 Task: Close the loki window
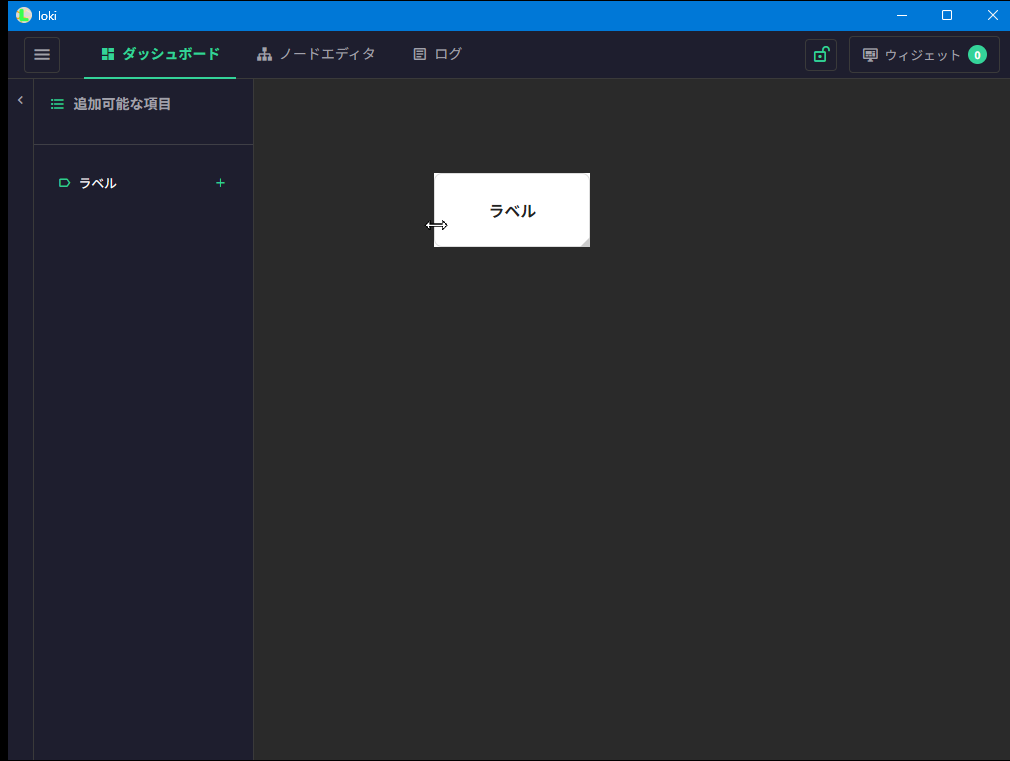coord(992,15)
